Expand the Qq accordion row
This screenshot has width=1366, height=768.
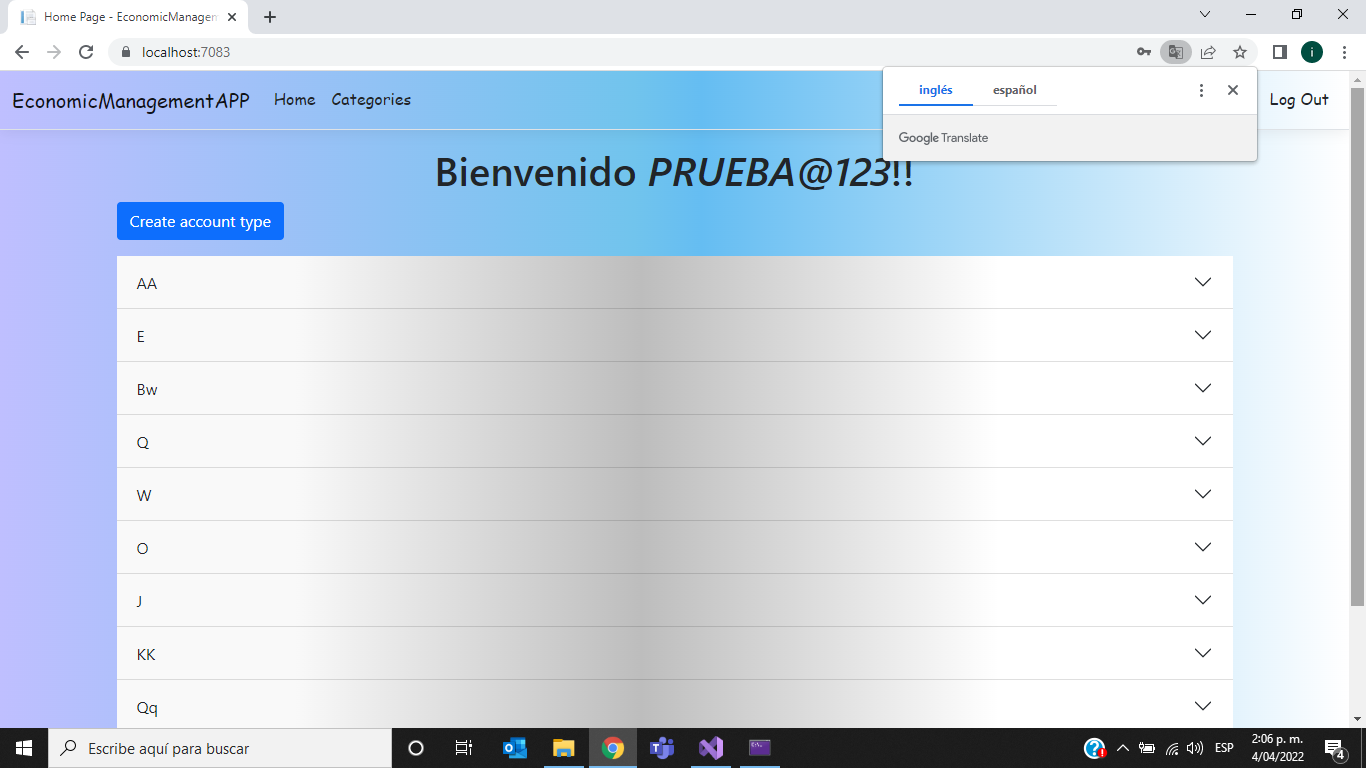coord(675,705)
